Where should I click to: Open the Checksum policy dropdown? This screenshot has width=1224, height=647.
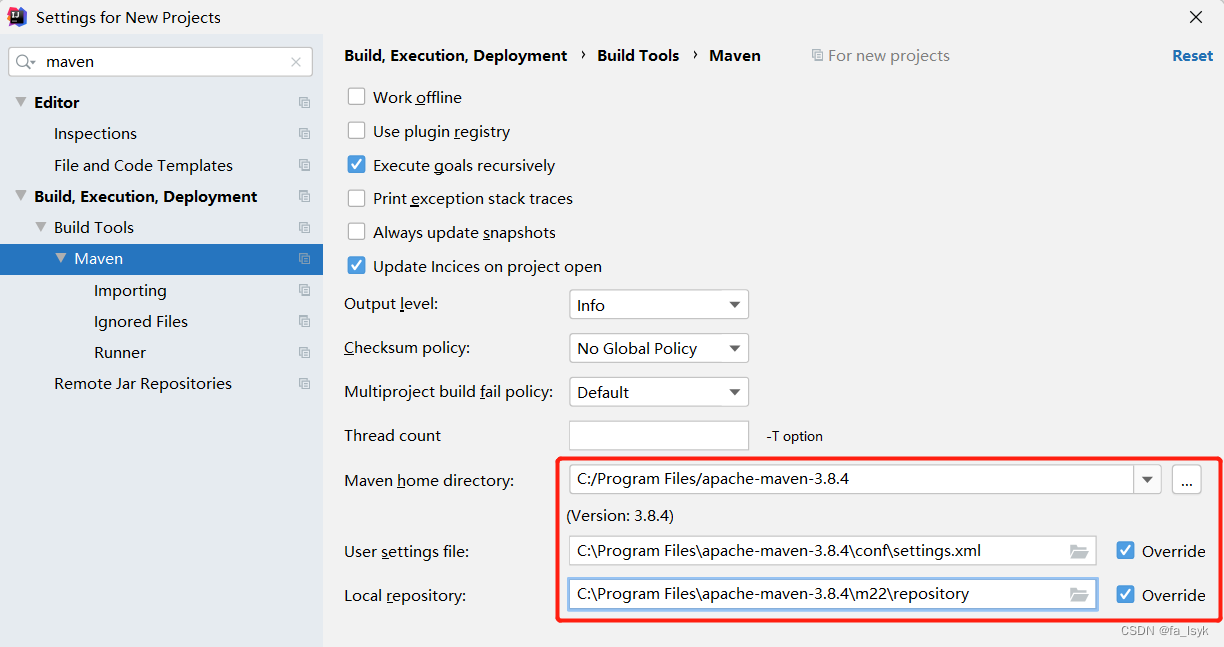coord(658,348)
